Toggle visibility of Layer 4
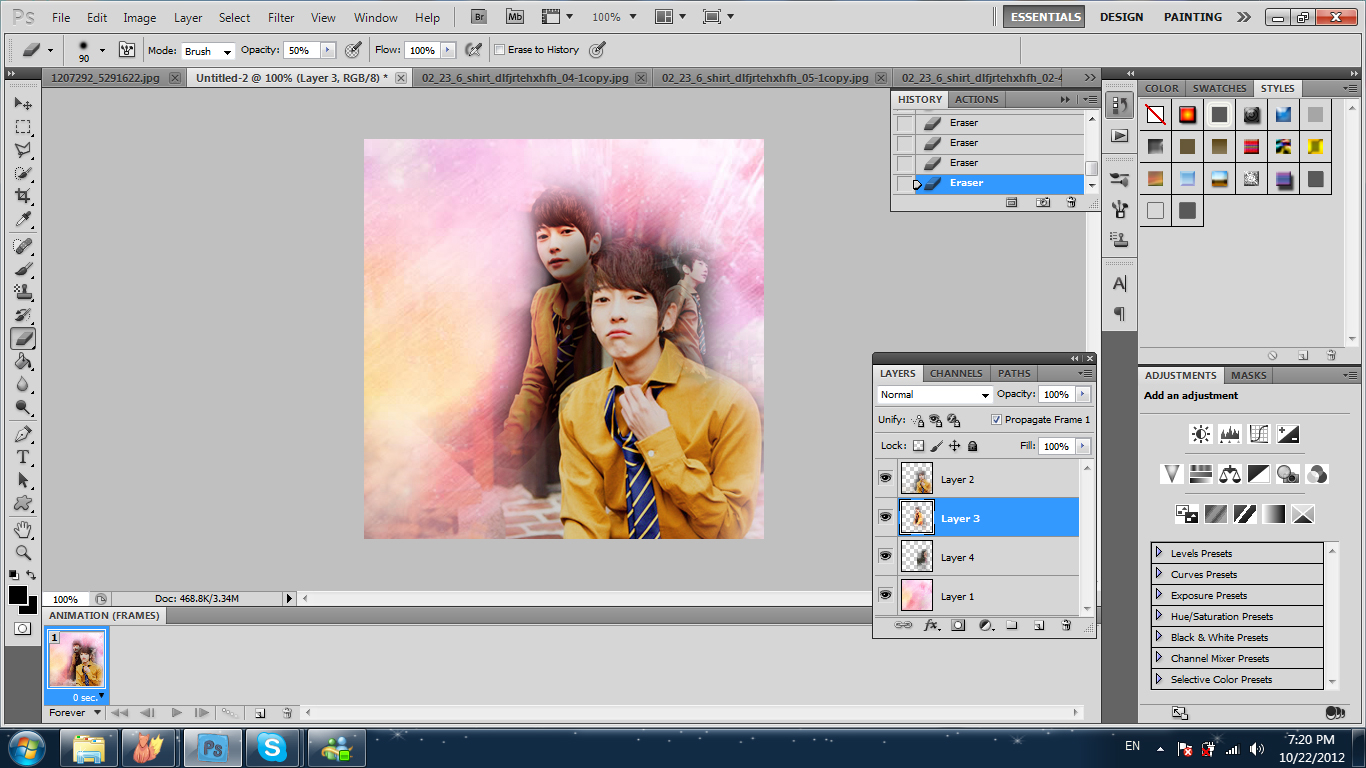 tap(885, 556)
